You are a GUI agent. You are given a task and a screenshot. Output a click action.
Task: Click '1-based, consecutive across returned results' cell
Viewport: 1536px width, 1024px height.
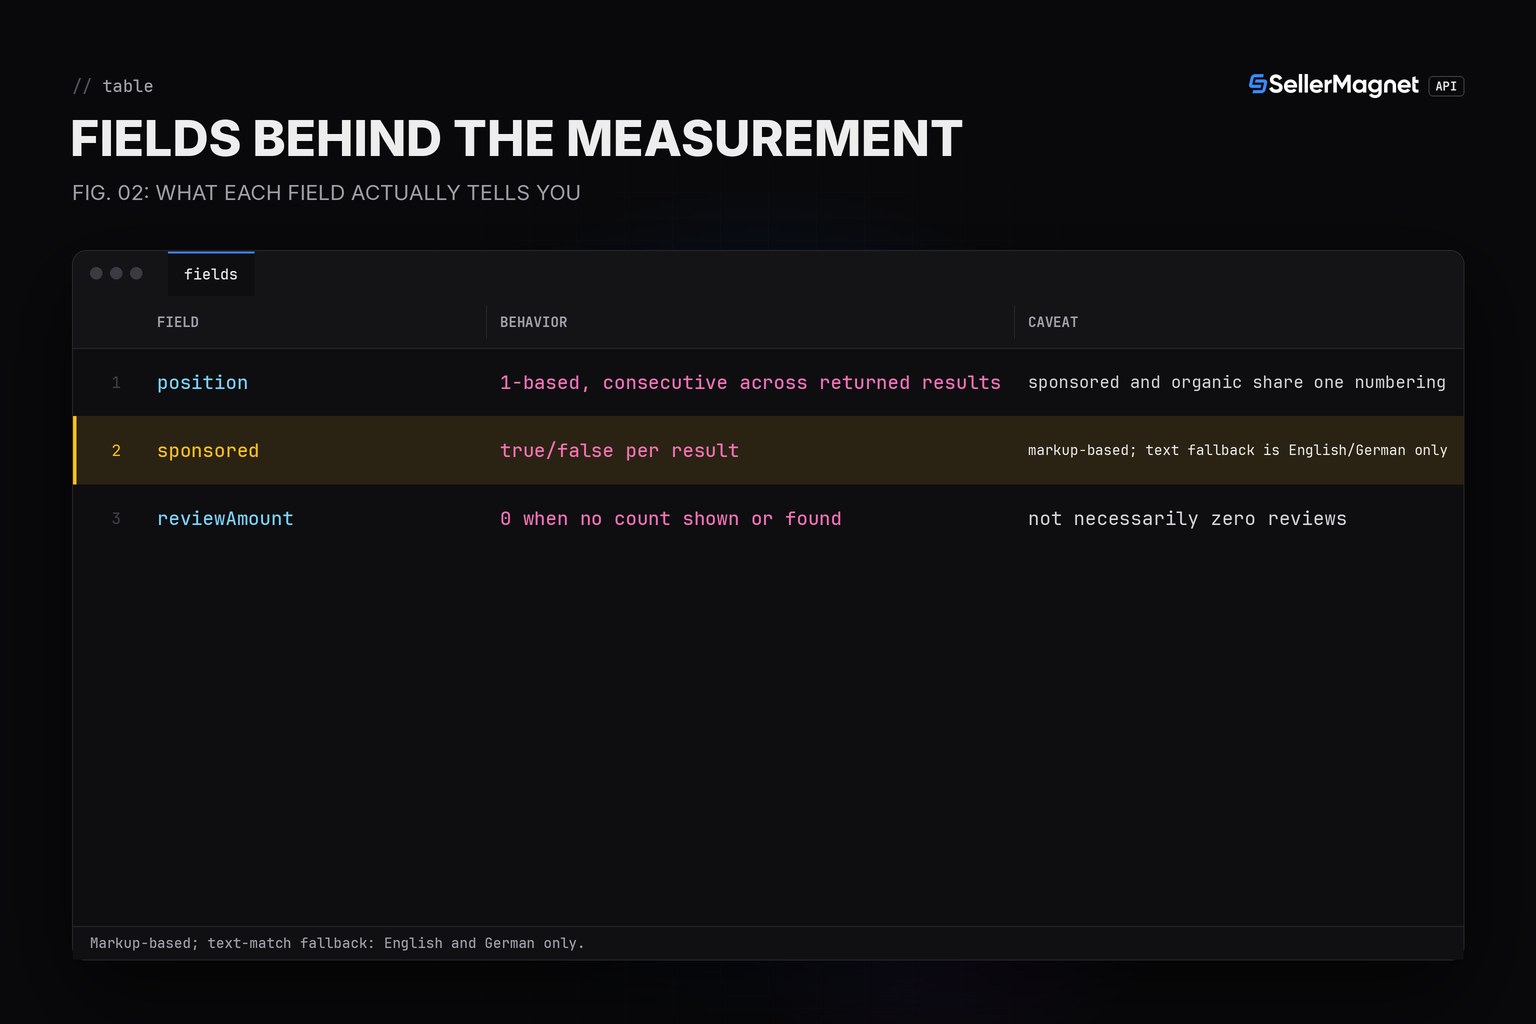(x=750, y=382)
